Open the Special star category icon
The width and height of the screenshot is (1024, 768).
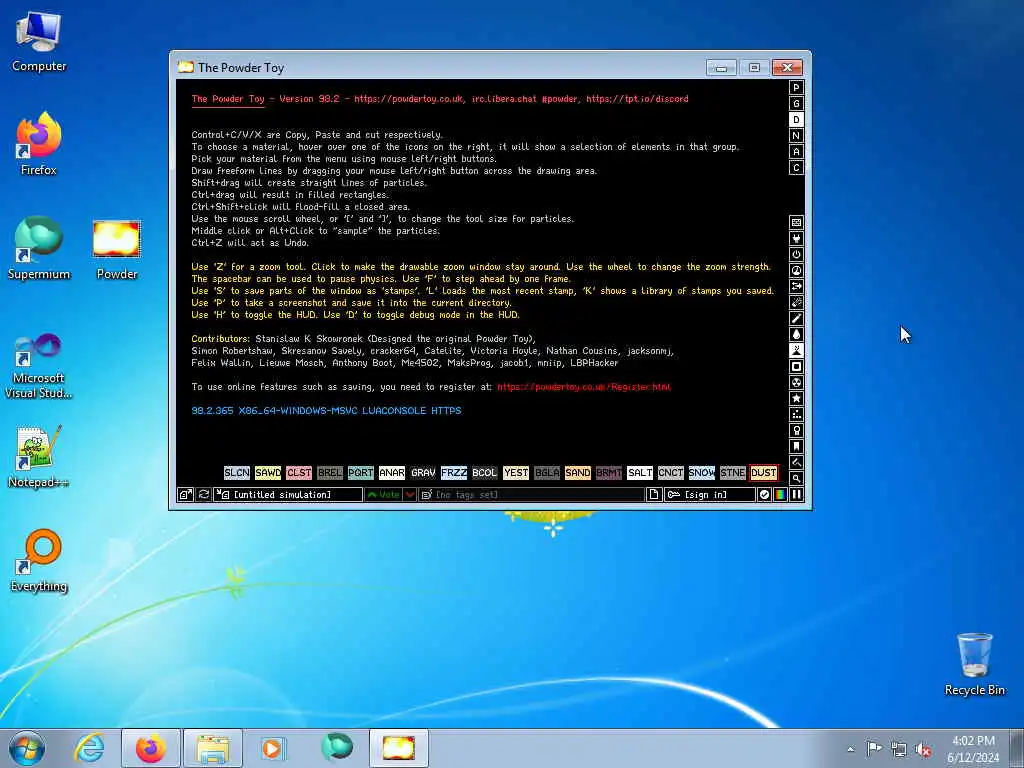click(x=796, y=398)
